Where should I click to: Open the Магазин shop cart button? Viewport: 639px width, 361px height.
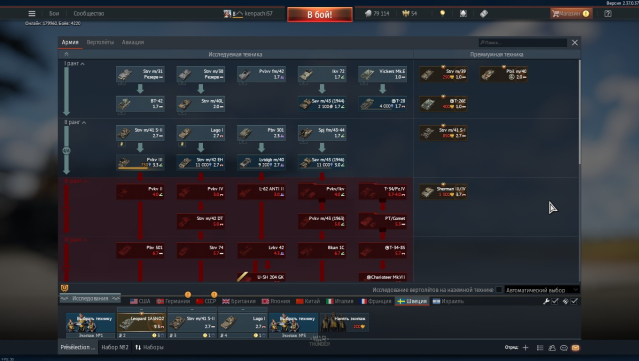click(x=571, y=13)
